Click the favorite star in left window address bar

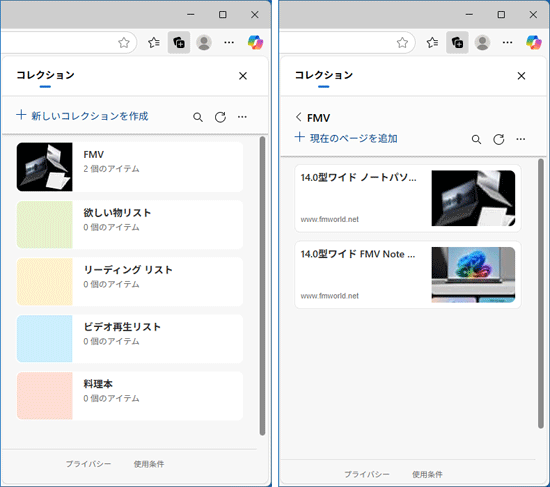[123, 43]
